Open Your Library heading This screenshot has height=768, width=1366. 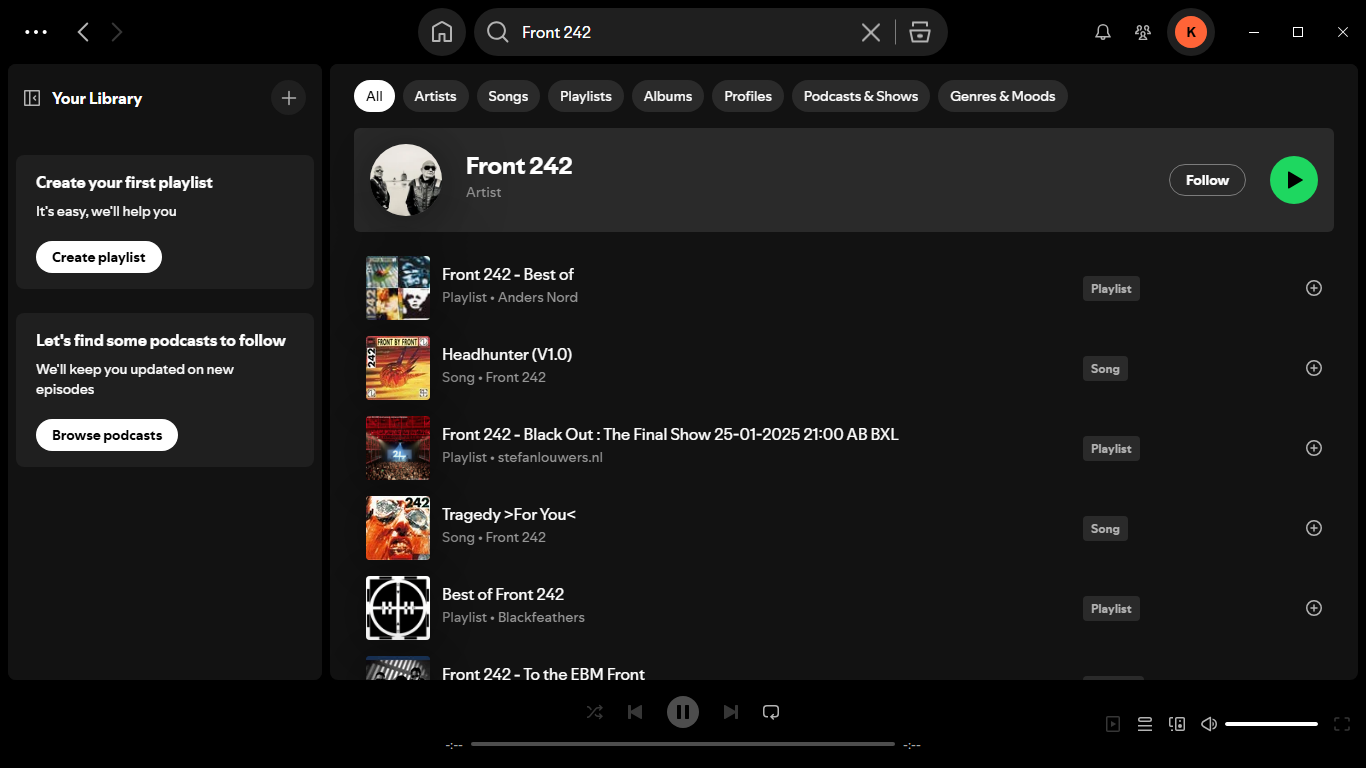coord(97,98)
